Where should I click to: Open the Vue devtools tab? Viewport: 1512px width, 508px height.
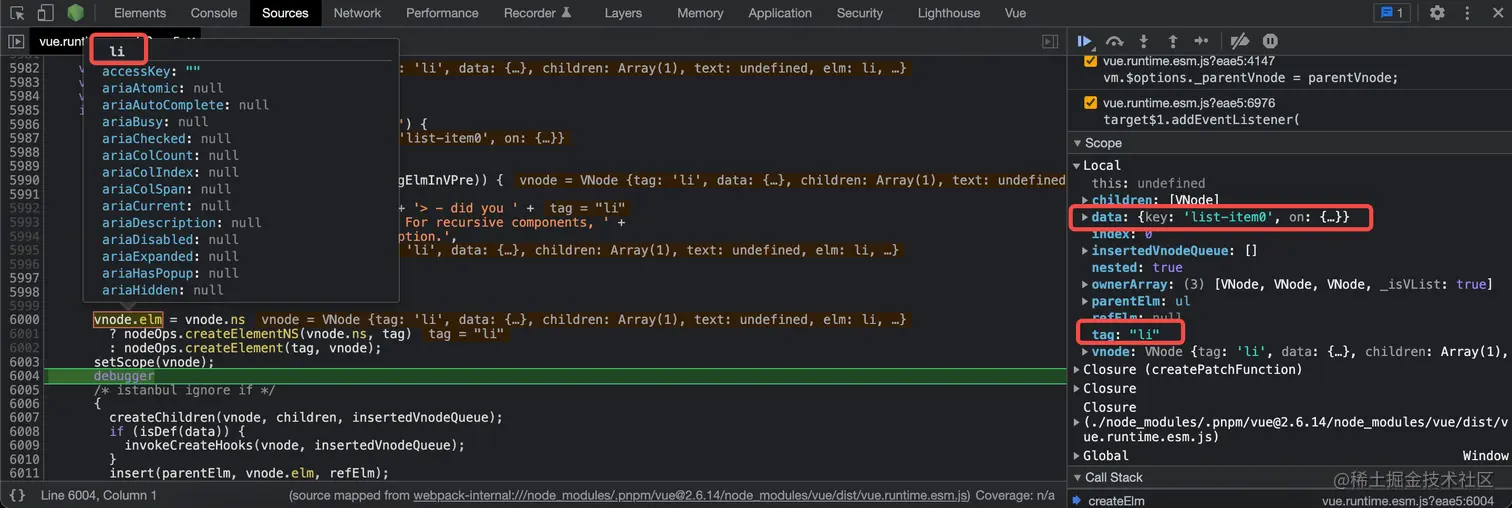1015,13
